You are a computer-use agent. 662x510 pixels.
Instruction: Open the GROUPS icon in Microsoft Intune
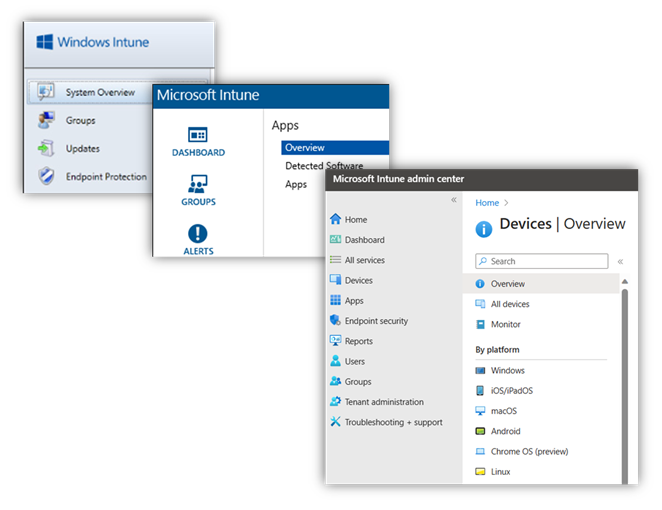(198, 184)
